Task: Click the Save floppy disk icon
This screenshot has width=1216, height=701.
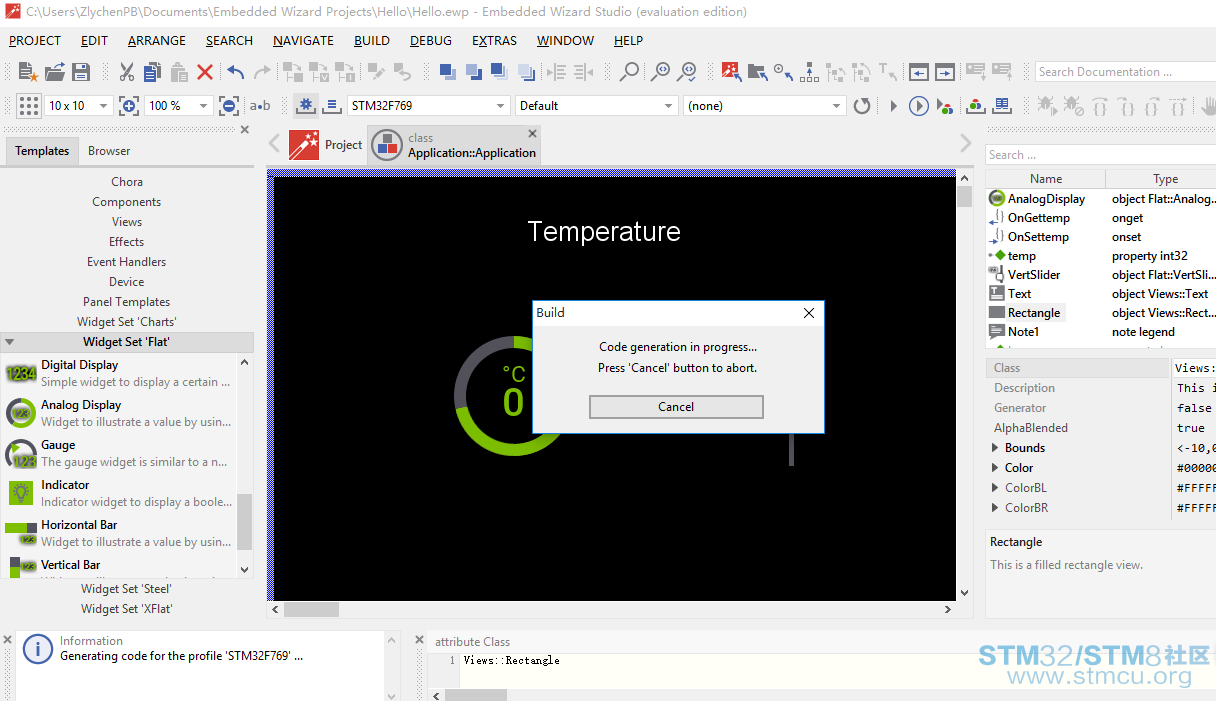Action: 81,72
